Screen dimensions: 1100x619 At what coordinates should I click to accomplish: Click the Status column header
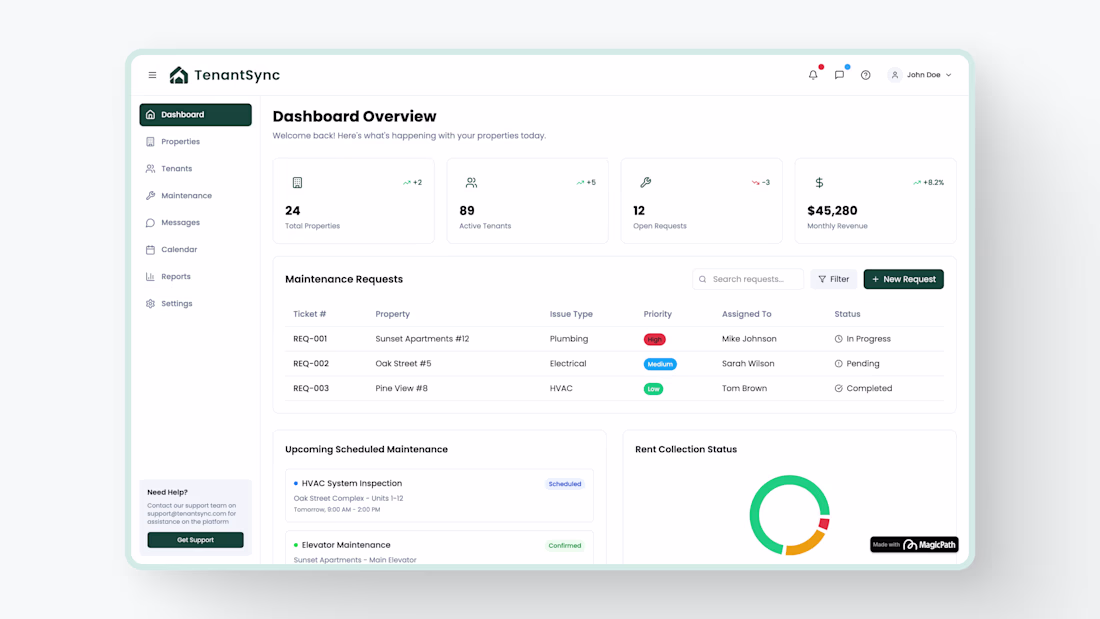point(847,314)
